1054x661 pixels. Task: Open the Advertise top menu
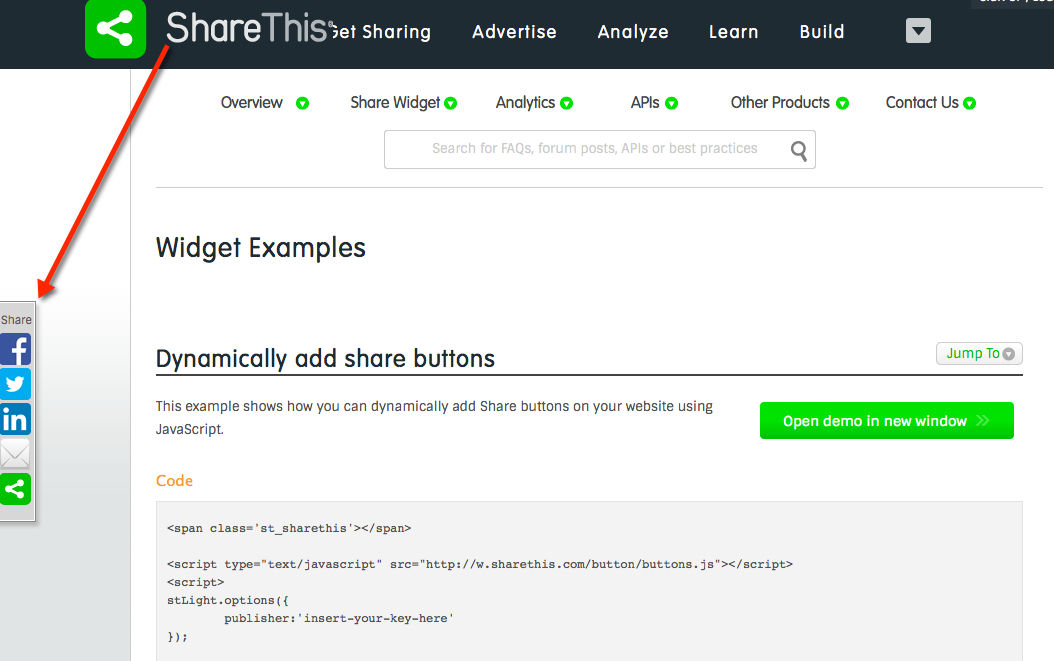click(514, 32)
